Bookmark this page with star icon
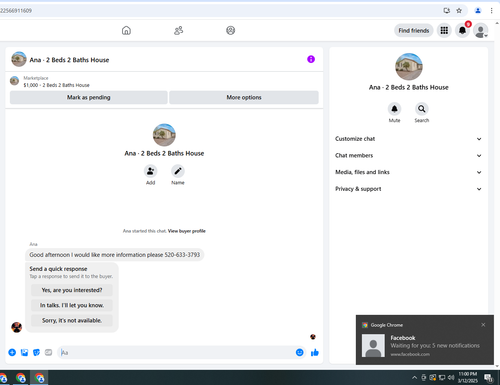The image size is (500, 385). click(459, 11)
